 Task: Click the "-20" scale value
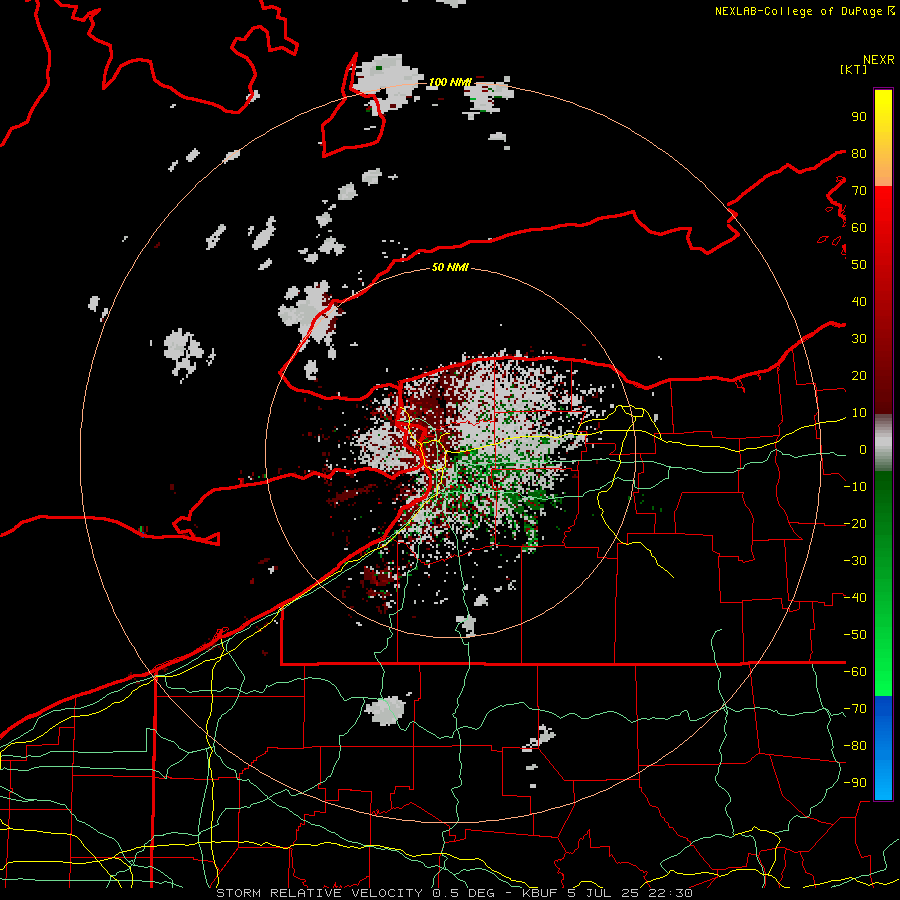pyautogui.click(x=855, y=523)
